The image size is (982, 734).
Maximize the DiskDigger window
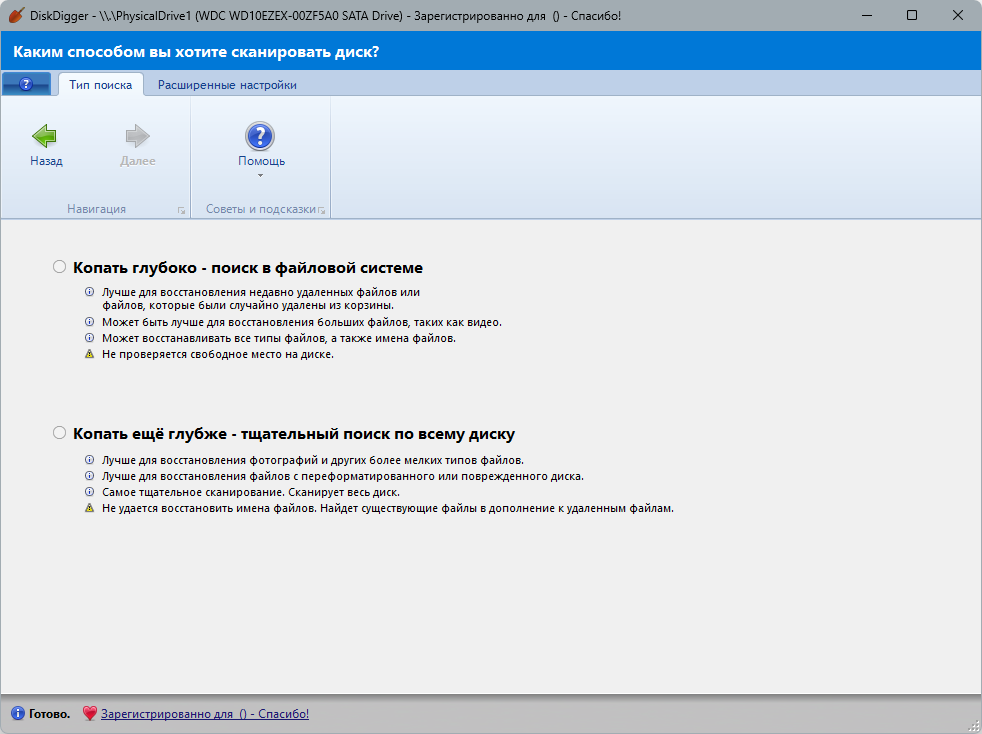912,15
